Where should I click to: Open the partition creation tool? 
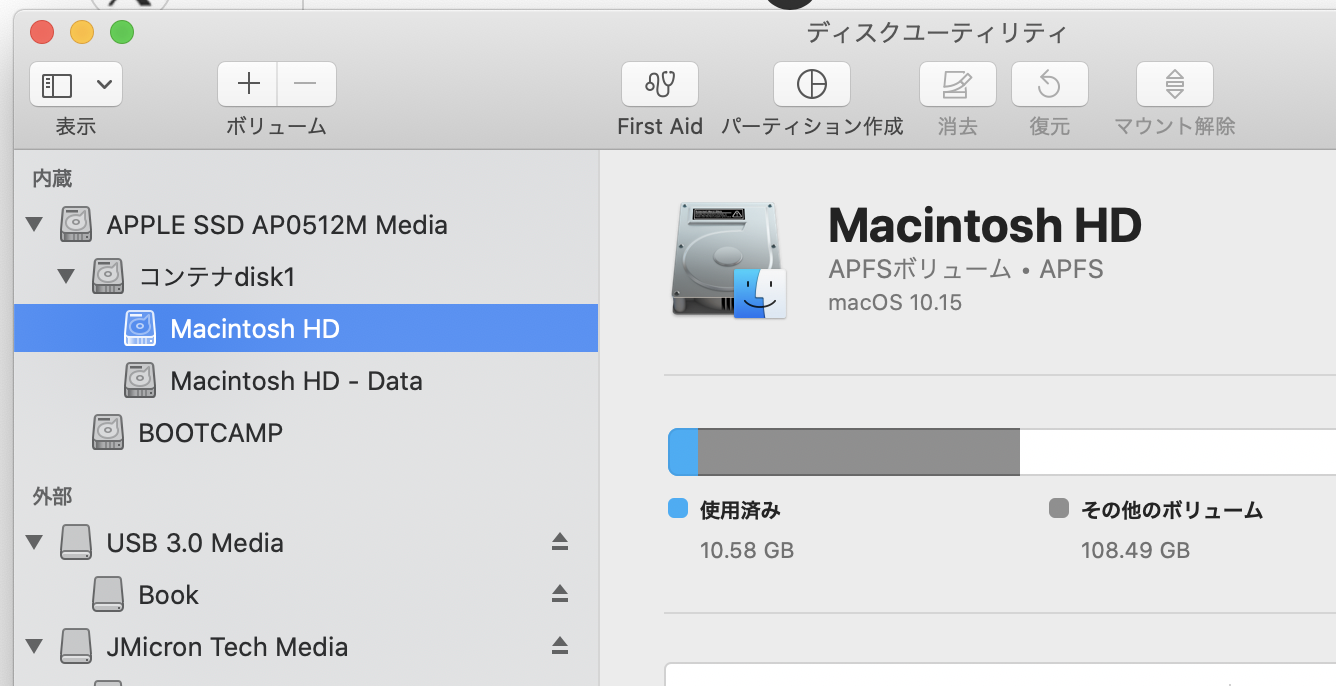[811, 84]
